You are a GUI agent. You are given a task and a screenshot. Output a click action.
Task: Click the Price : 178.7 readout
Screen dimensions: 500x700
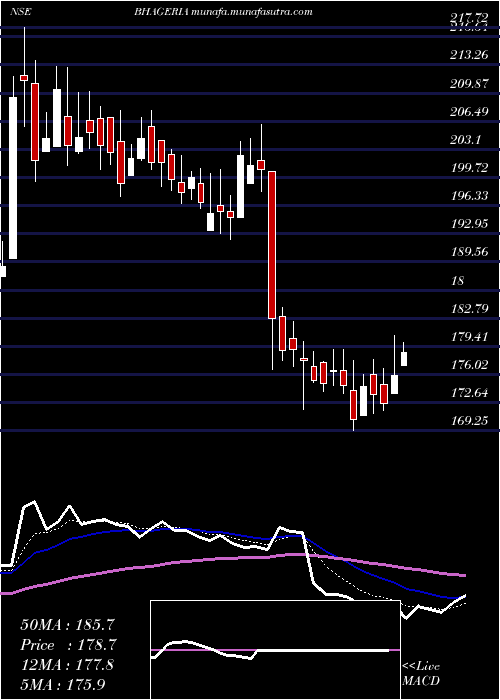click(x=68, y=645)
